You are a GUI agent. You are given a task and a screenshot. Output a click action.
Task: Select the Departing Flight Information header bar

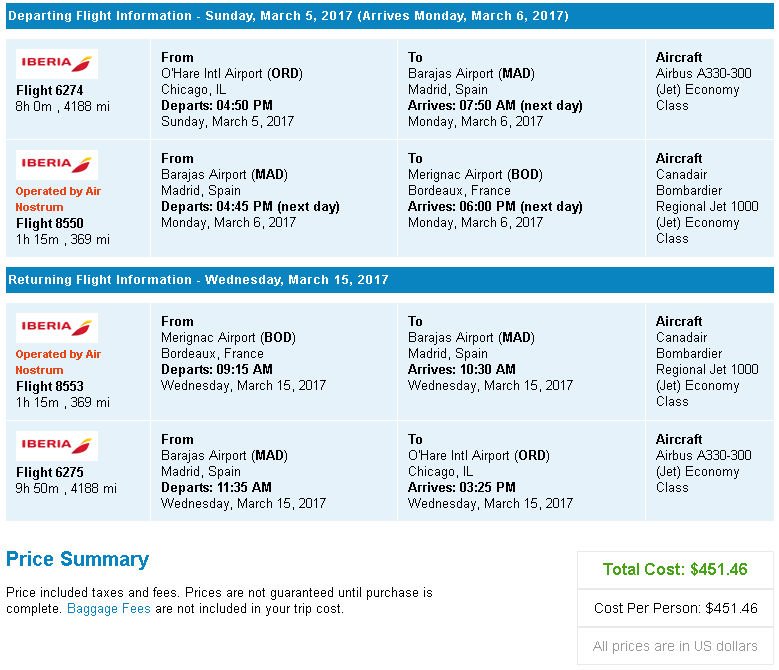(390, 16)
